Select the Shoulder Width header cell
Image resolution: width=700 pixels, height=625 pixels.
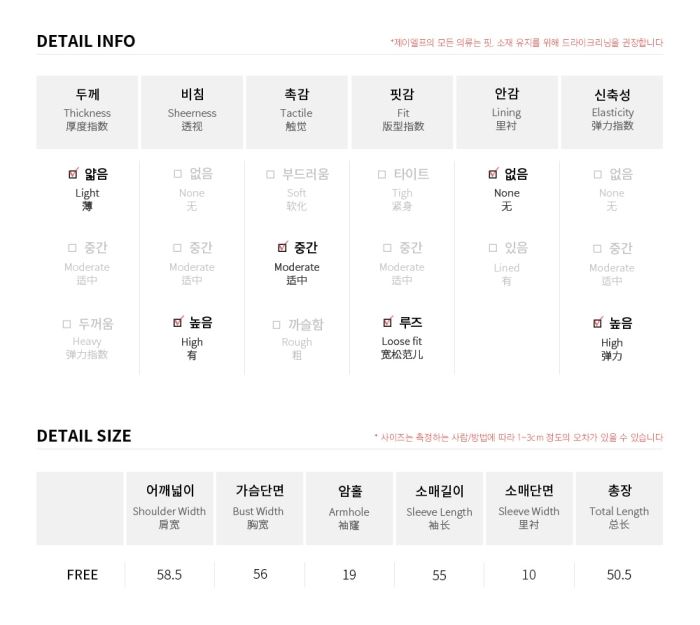[169, 508]
